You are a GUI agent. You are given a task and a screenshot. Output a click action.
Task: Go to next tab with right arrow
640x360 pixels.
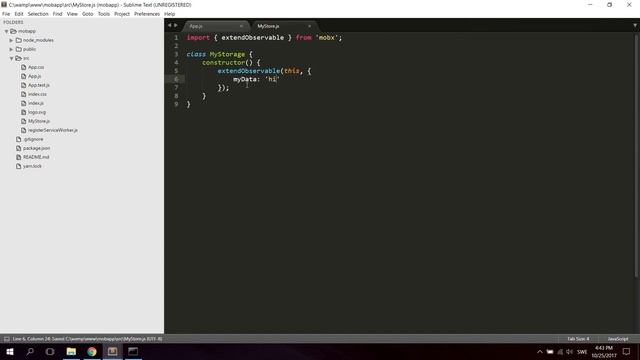[x=176, y=25]
